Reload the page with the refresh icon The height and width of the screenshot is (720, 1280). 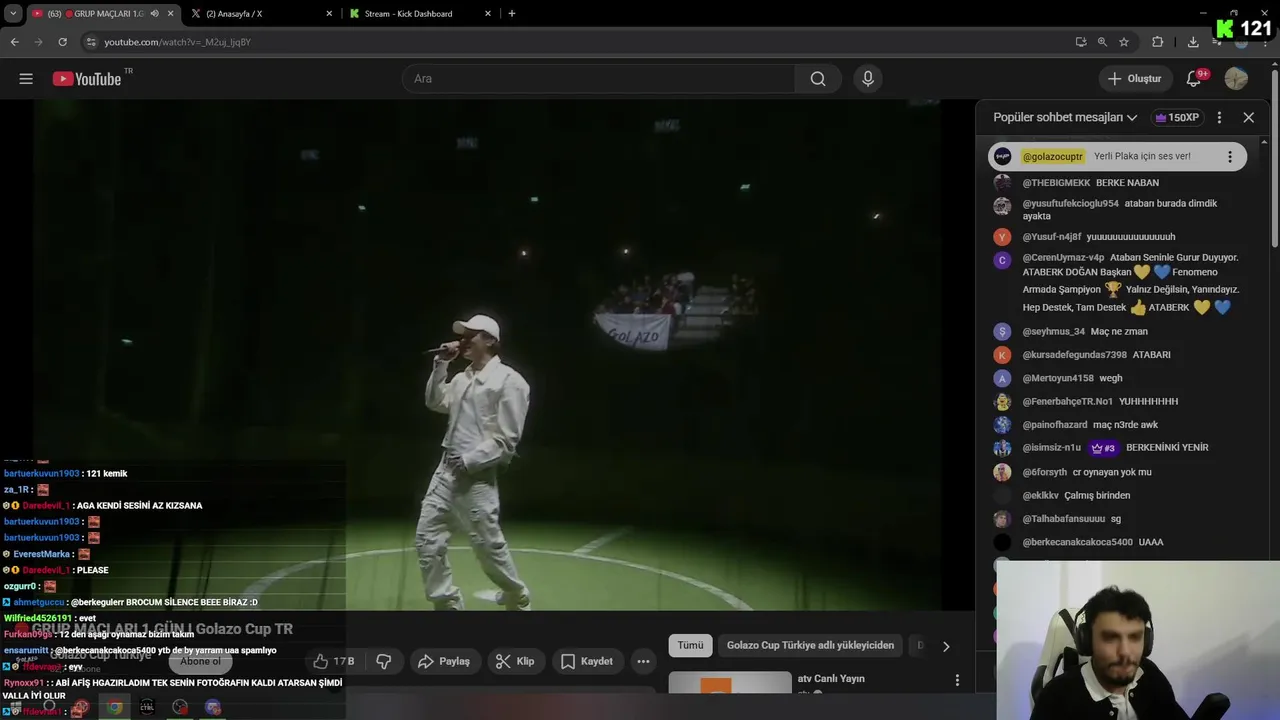pos(62,42)
